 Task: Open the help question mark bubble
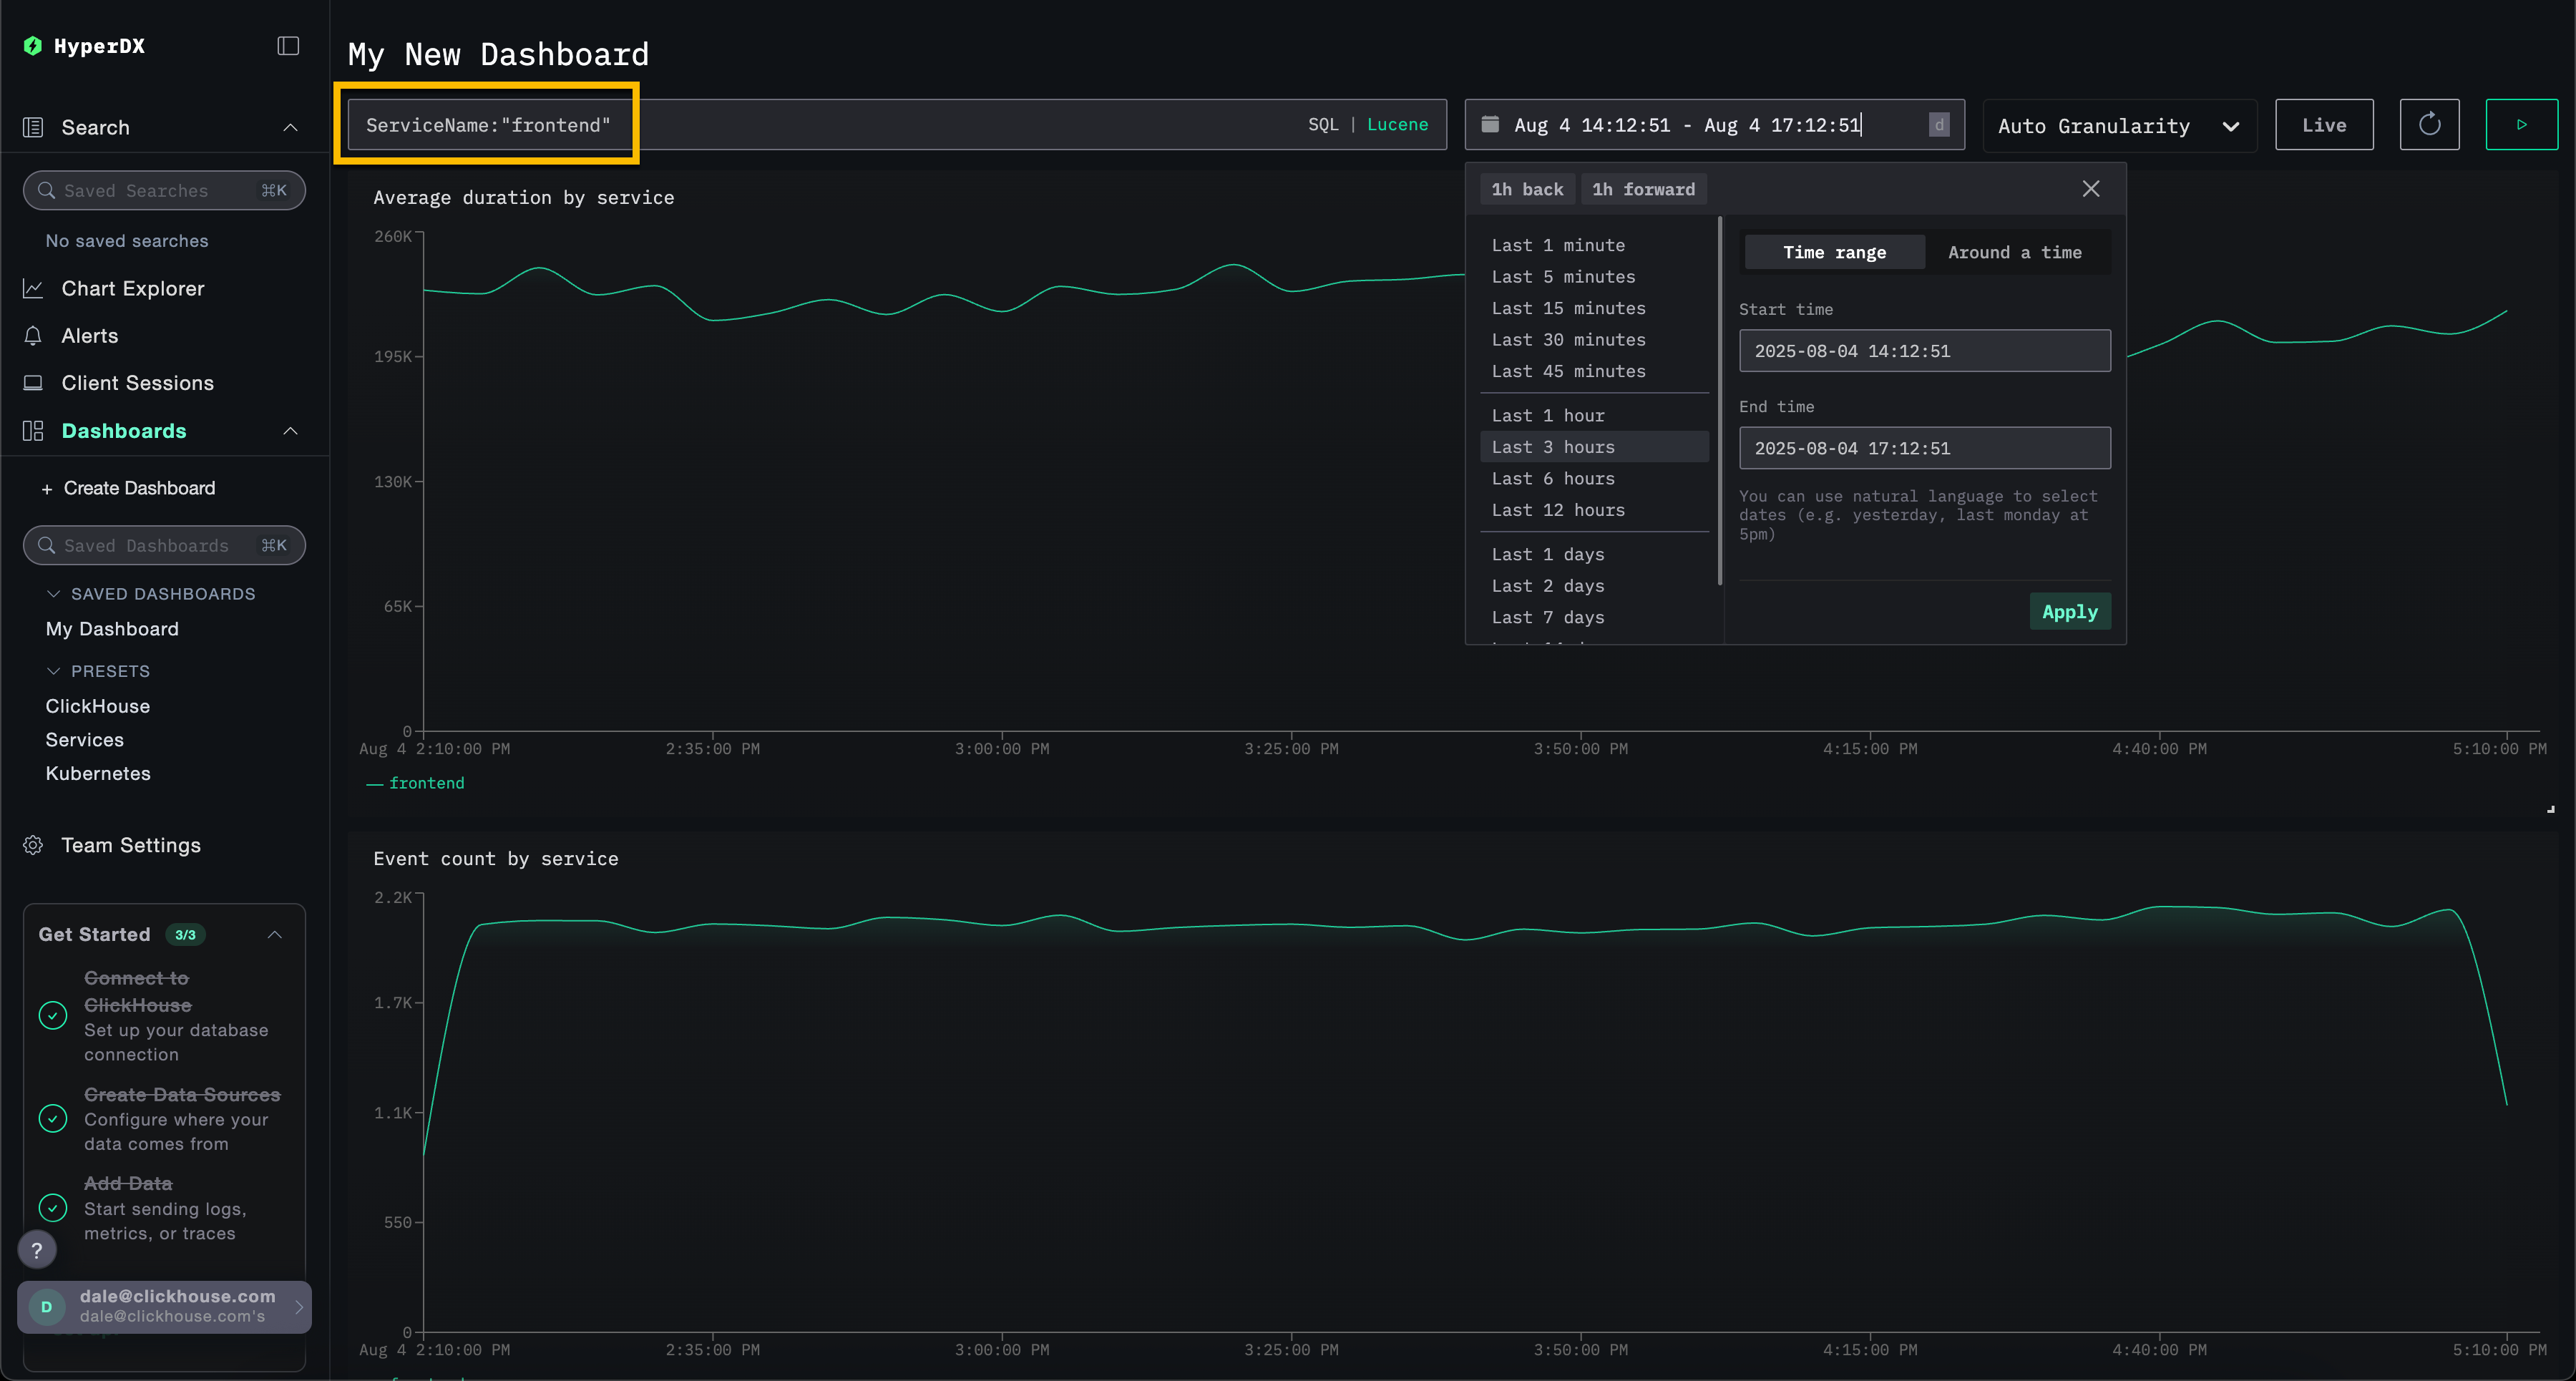[37, 1249]
